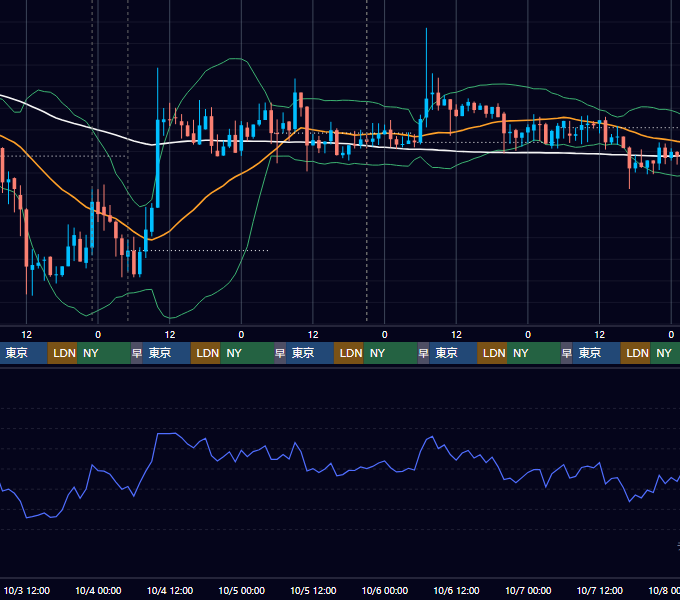Click the 10/4 00:00 date label

[98, 590]
